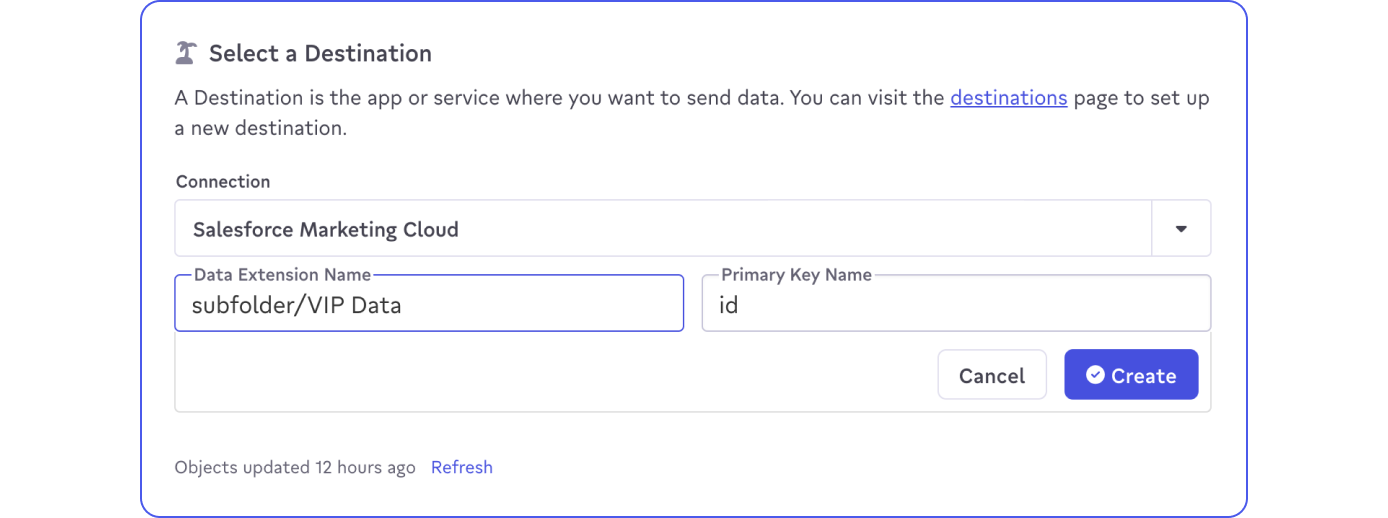
Task: Click the checkmark icon inside the Create button
Action: [1095, 375]
